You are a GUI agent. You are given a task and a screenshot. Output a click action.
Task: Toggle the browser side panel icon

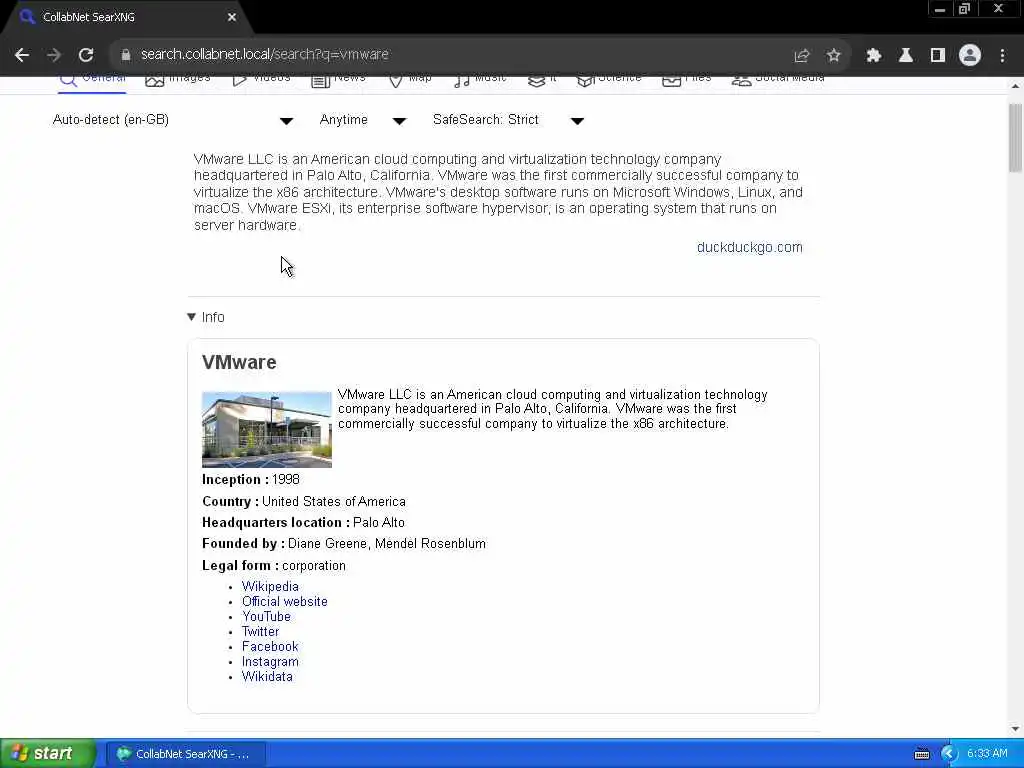pos(938,56)
